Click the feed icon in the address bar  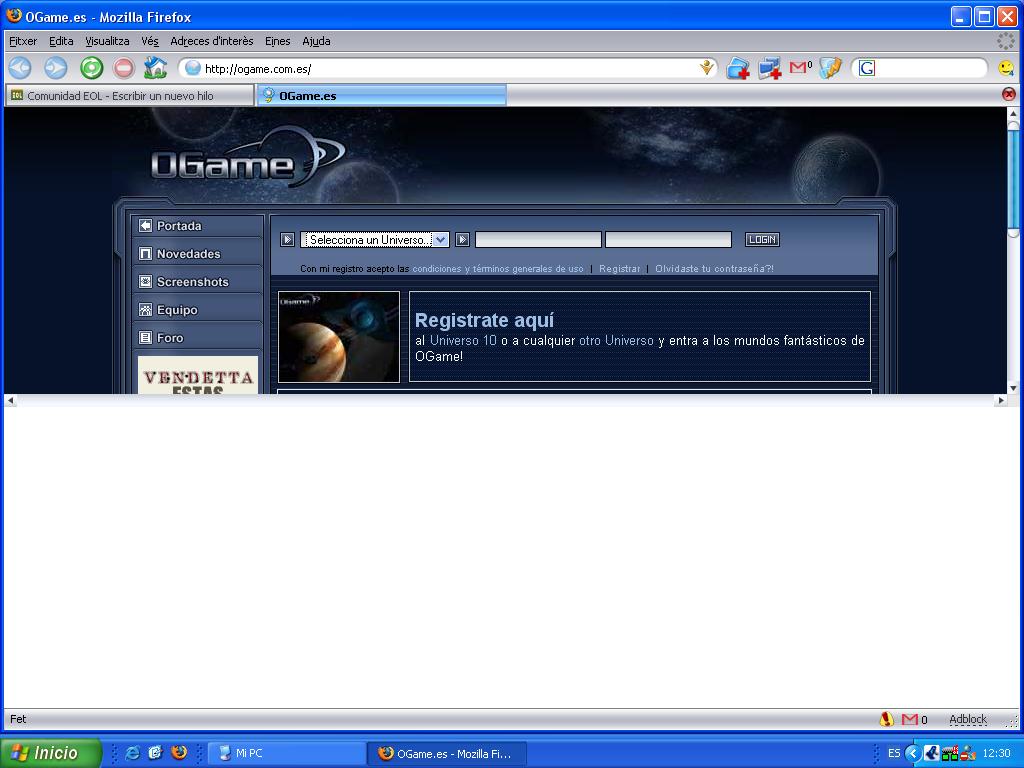point(706,67)
